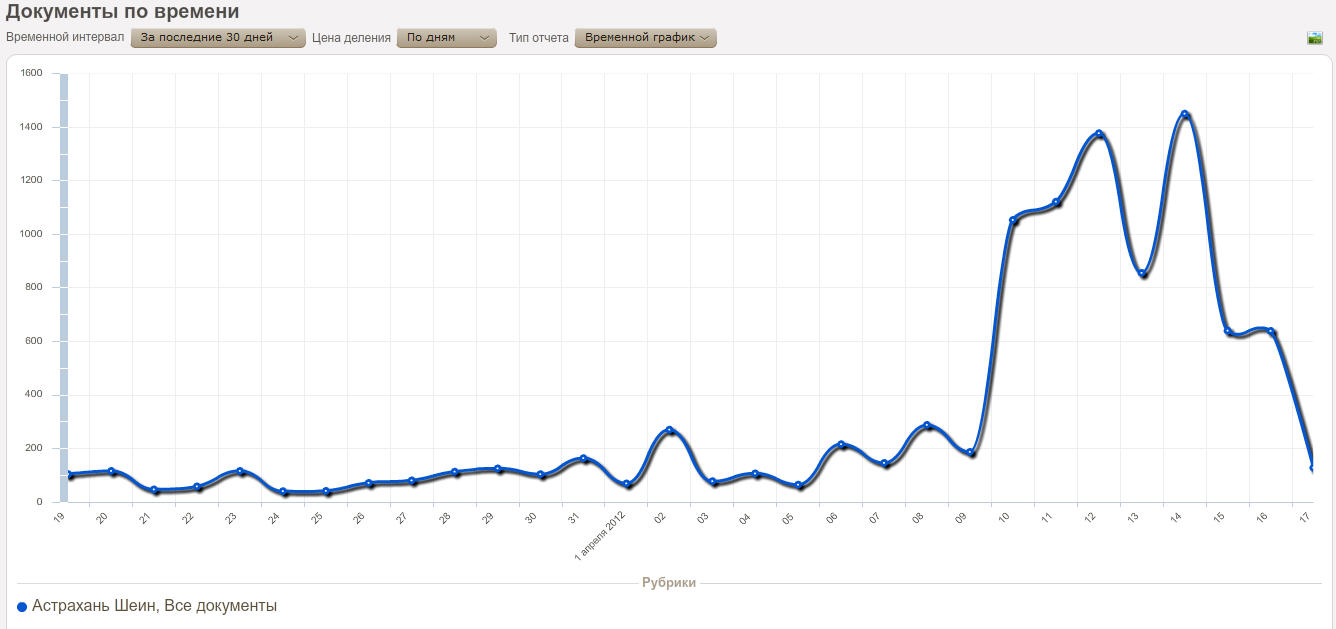Click the data point at day 23
The image size is (1336, 629).
click(240, 471)
